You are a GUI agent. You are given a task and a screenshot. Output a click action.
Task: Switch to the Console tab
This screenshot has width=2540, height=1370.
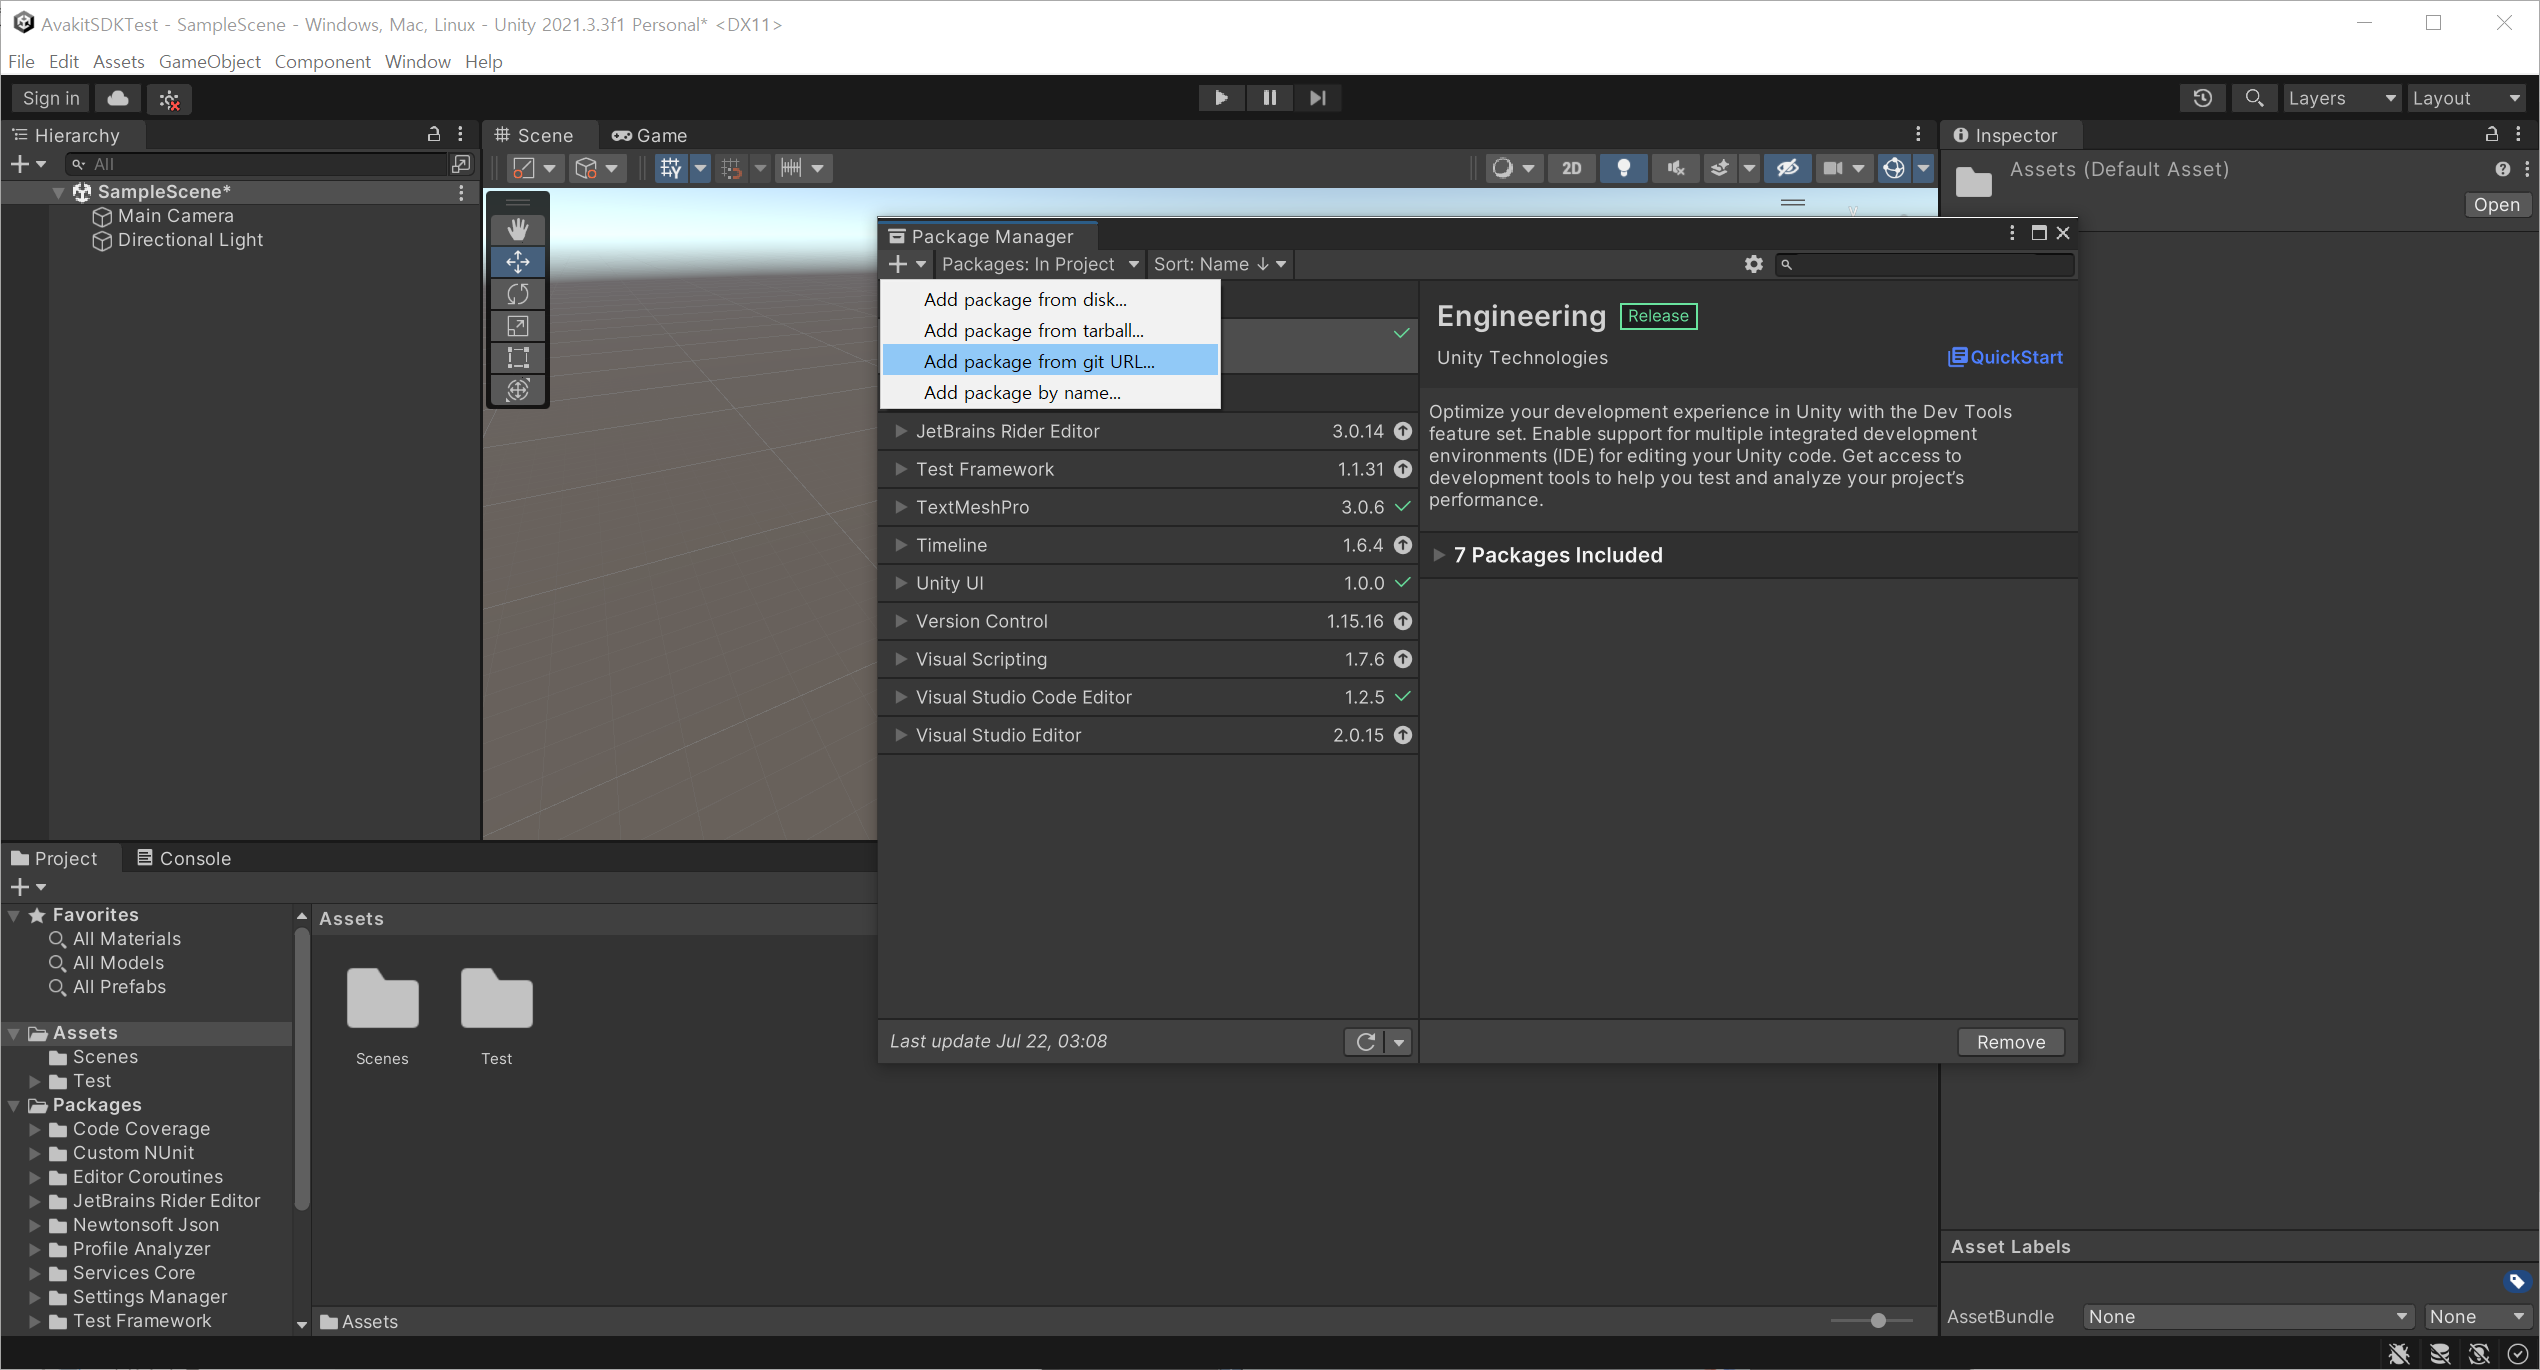pyautogui.click(x=184, y=858)
